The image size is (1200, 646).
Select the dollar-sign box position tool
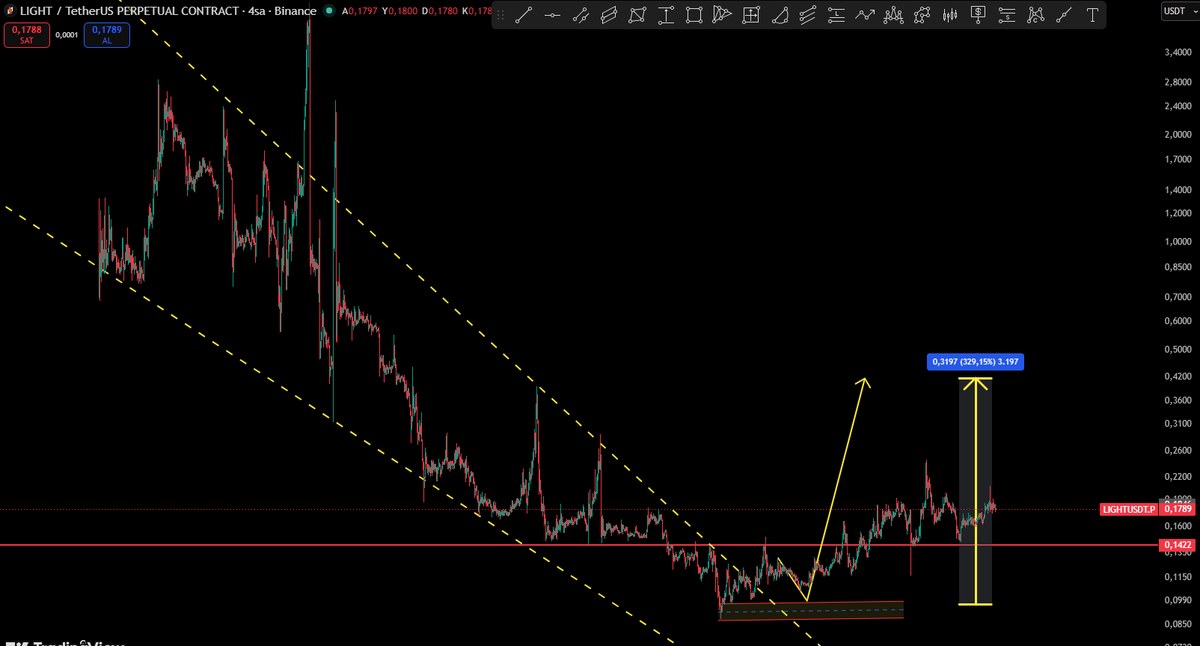point(979,15)
